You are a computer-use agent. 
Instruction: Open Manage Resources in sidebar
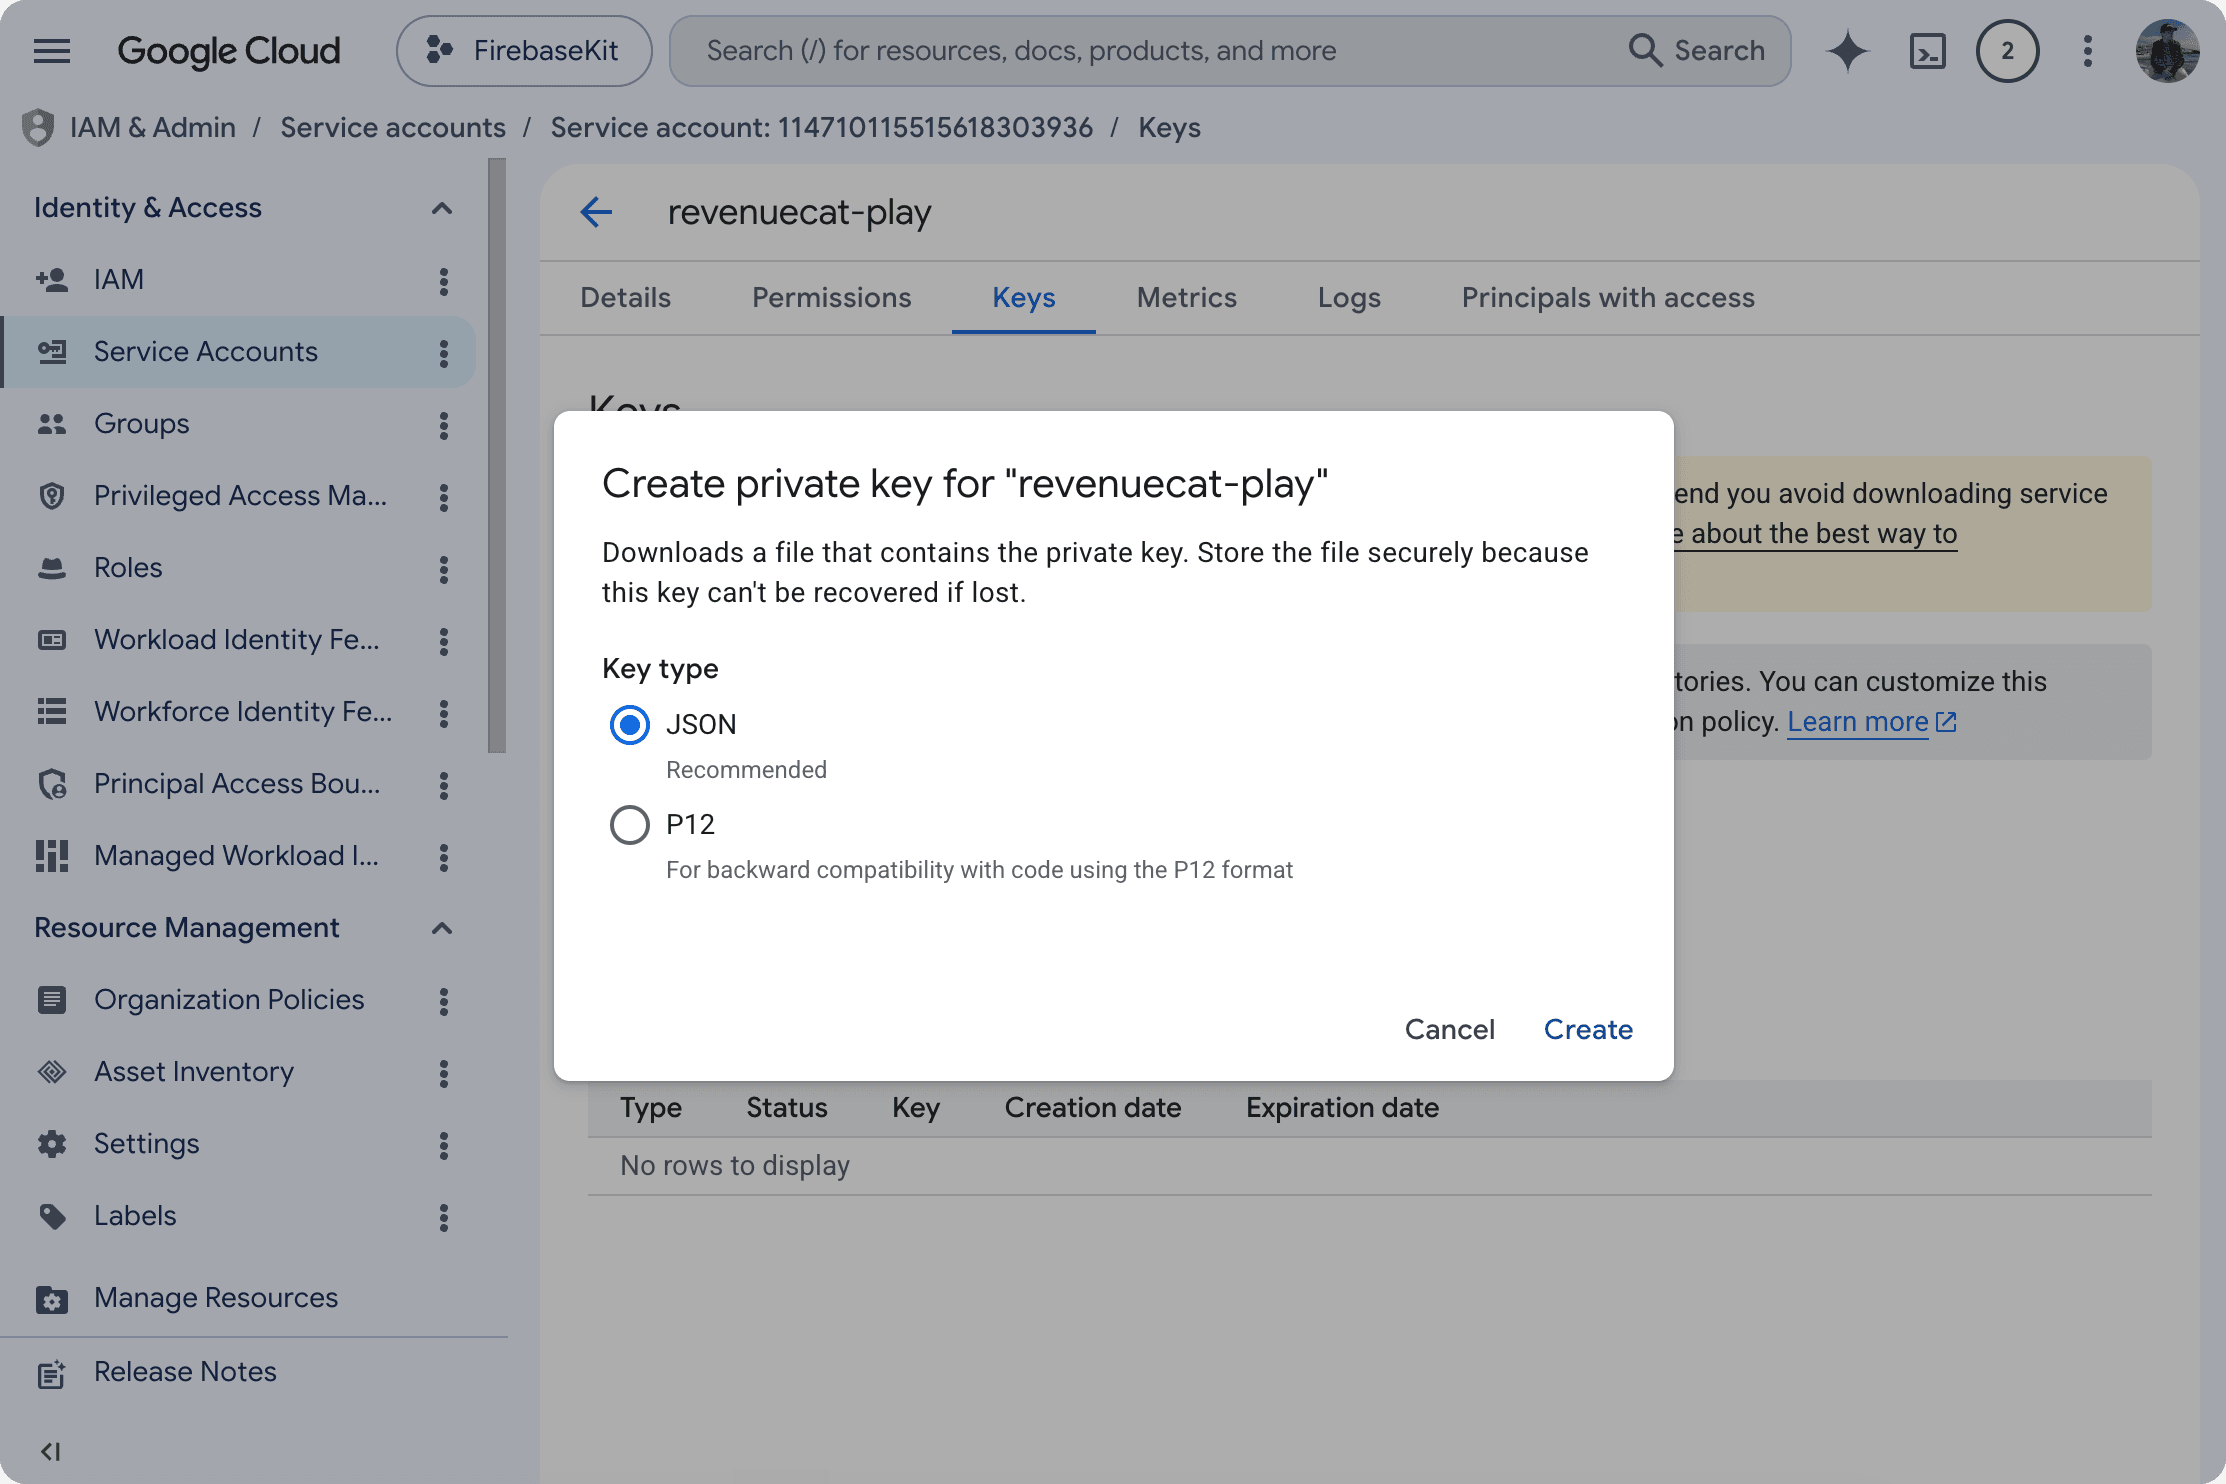tap(216, 1298)
